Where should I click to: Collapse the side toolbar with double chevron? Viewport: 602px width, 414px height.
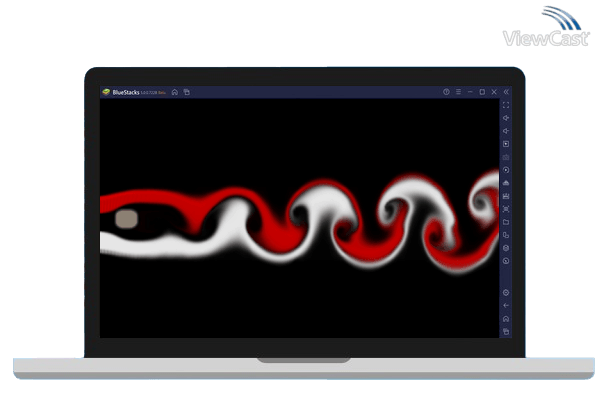click(506, 92)
